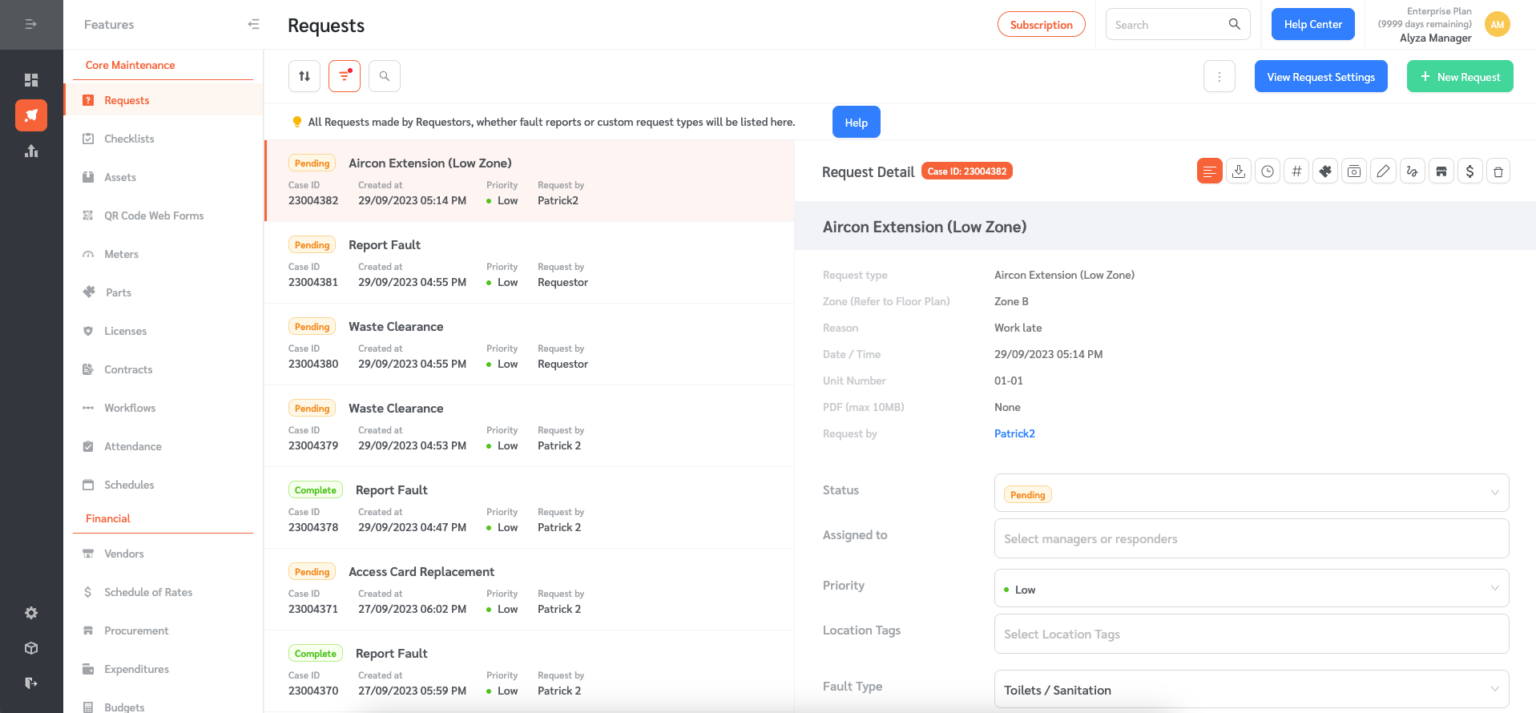Delete the request via the trash icon
The image size is (1536, 713).
[x=1498, y=170]
